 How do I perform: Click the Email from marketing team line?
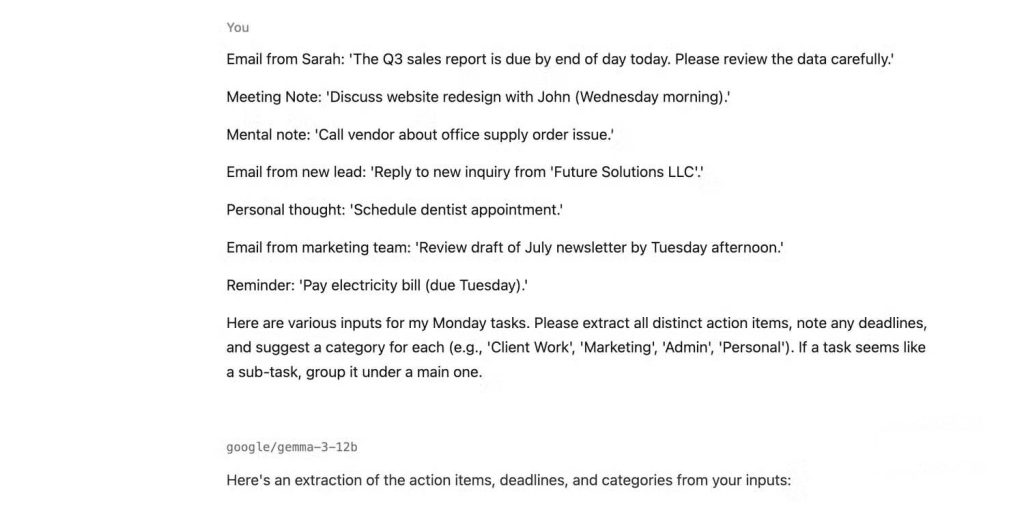(x=505, y=248)
